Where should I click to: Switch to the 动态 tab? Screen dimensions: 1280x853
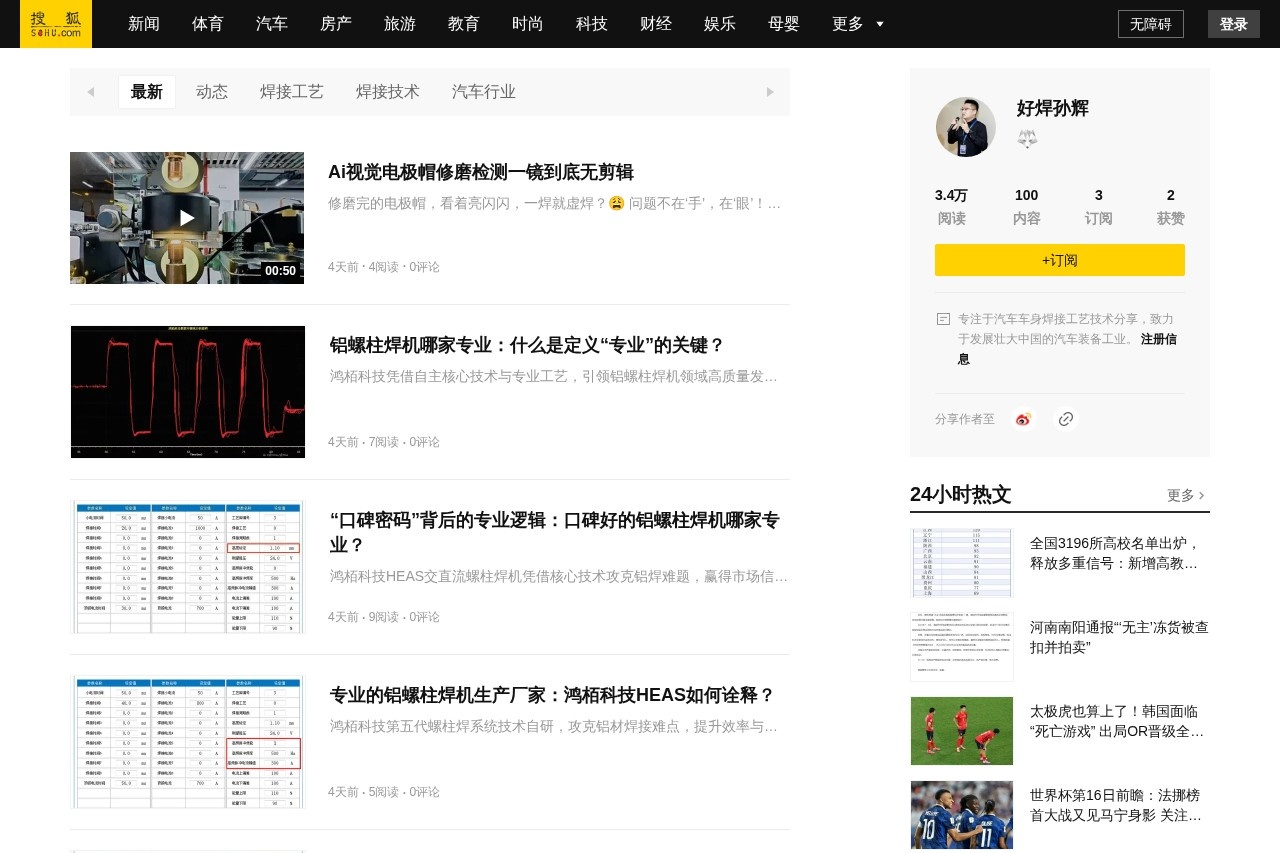(212, 92)
